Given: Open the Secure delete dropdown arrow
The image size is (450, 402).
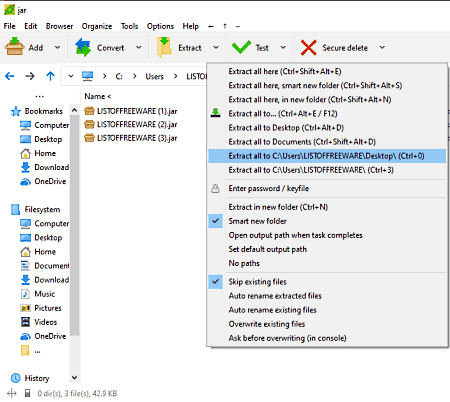Looking at the screenshot, I should click(x=382, y=47).
